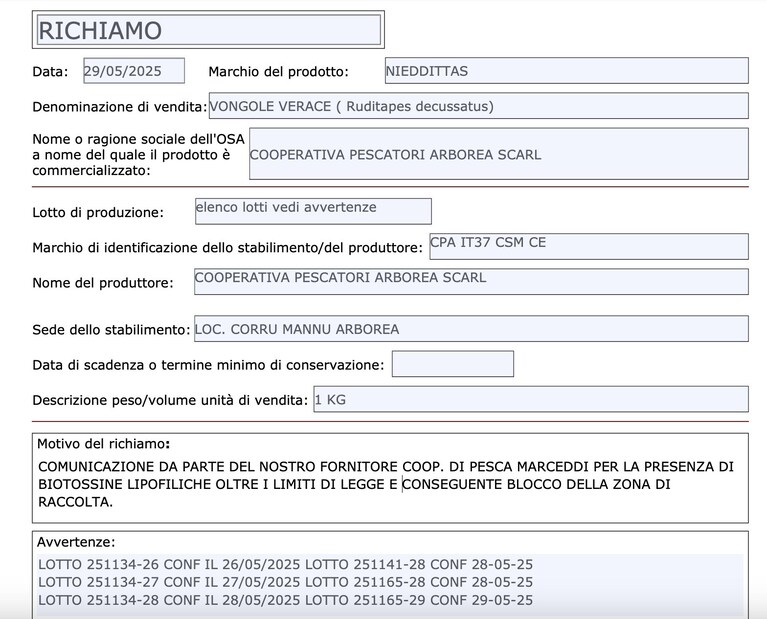Click the 'Motivo del richiamo:' label
Viewport: 767px width, 619px height.
tap(104, 444)
